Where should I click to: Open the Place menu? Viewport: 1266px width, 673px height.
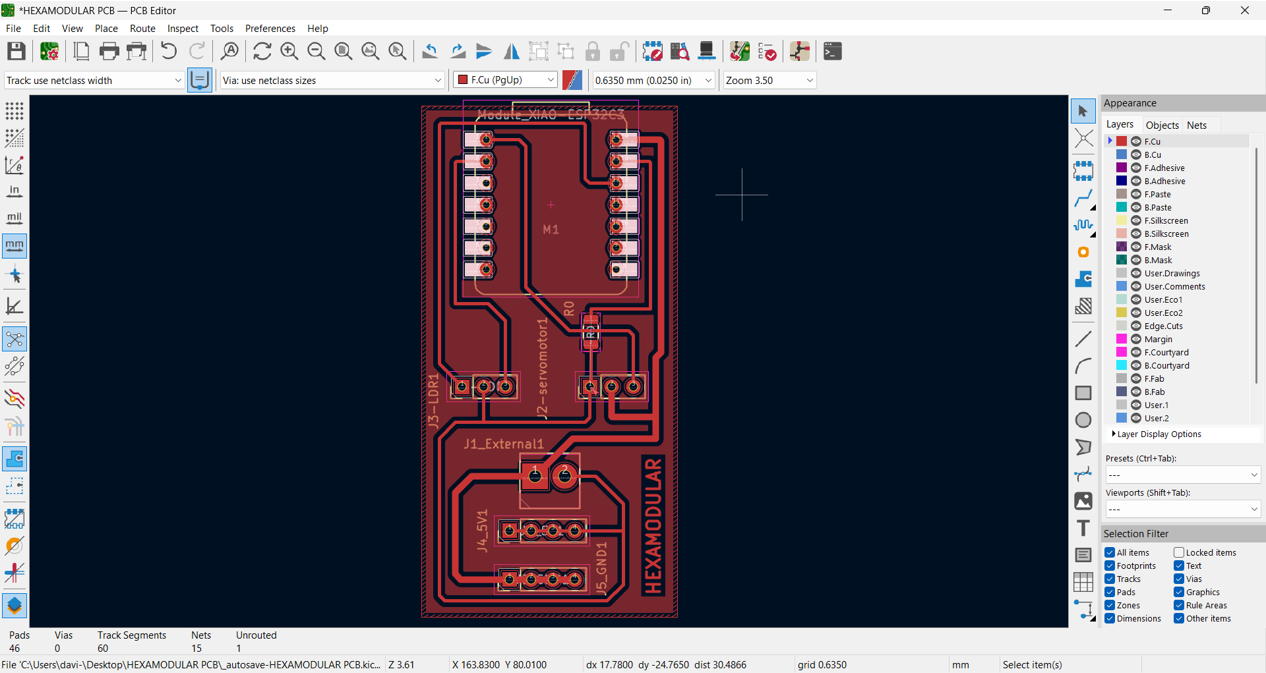[106, 29]
